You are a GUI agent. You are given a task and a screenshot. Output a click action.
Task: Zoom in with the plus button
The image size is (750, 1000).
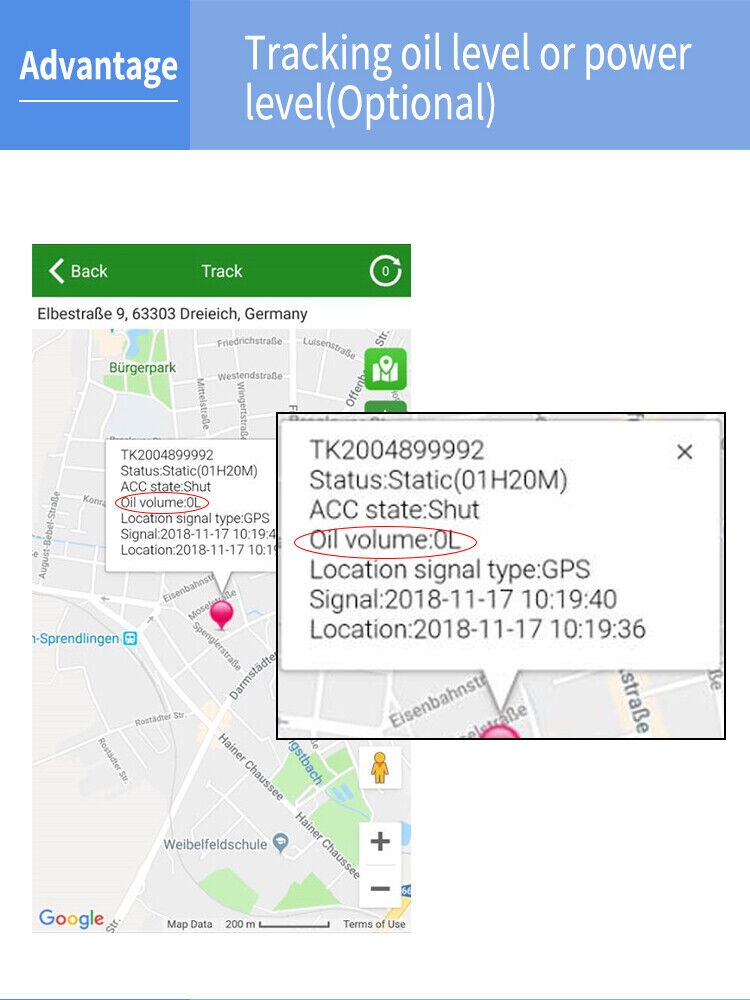pyautogui.click(x=380, y=841)
